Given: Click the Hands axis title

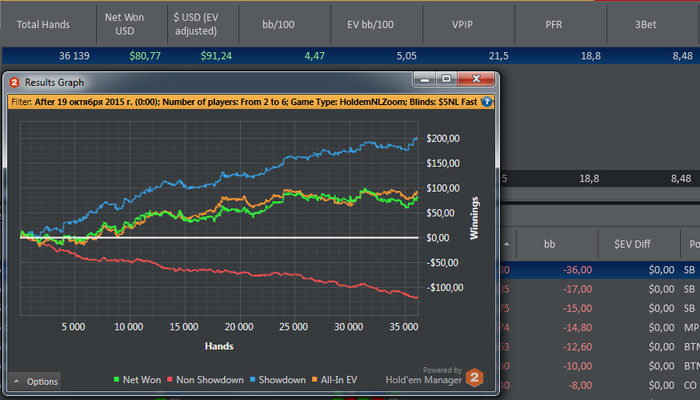Looking at the screenshot, I should [x=219, y=346].
